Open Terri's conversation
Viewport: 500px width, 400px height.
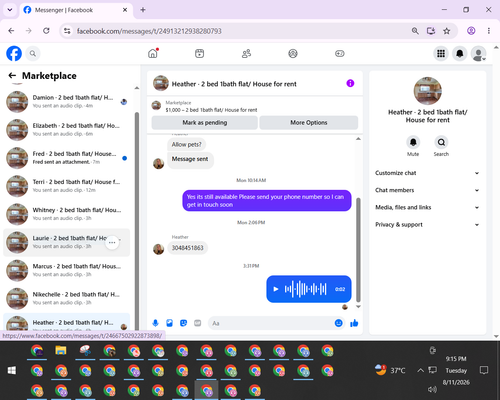pos(67,186)
